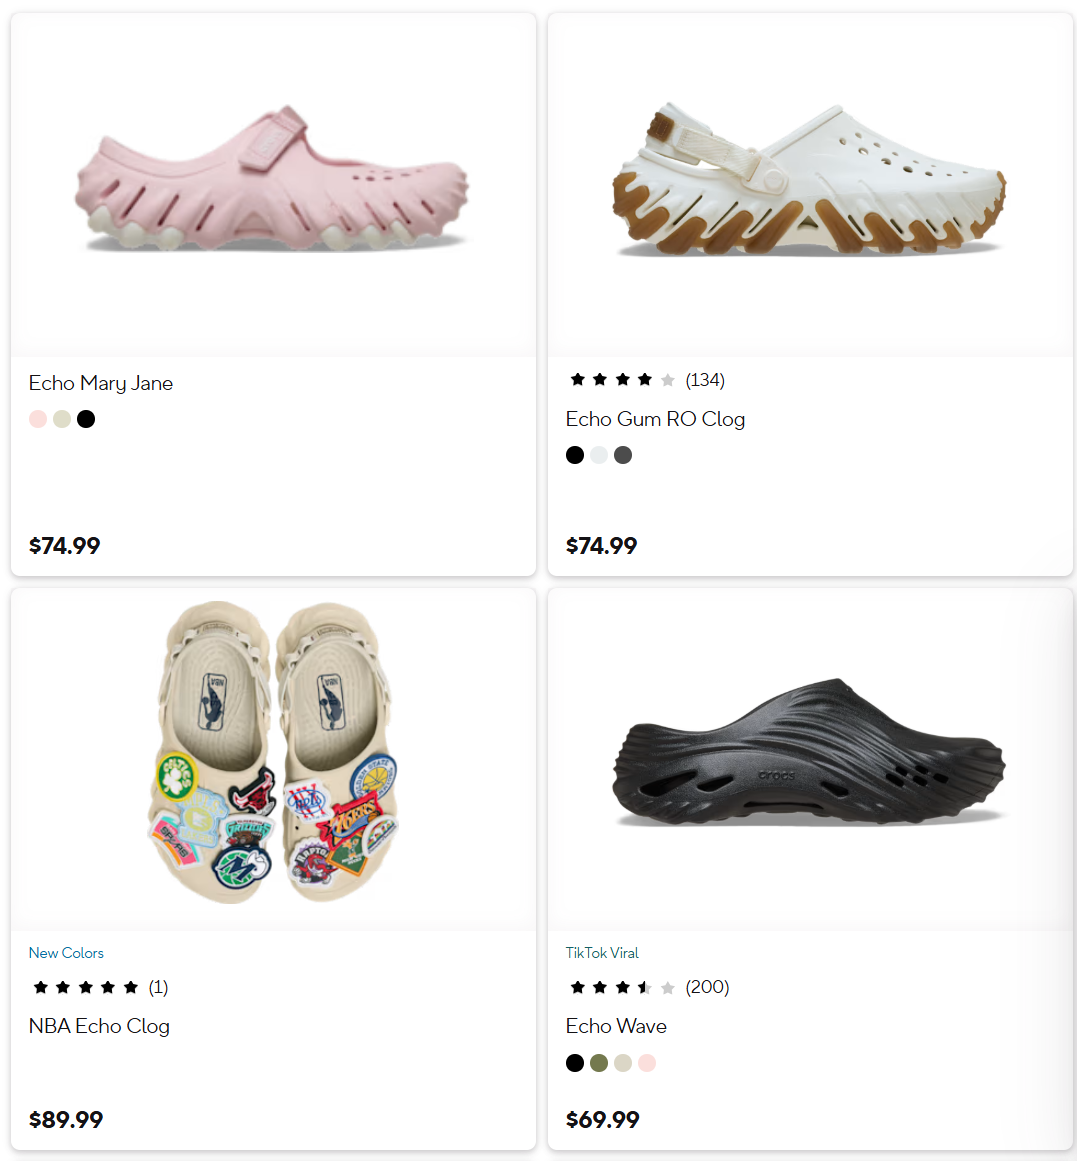Select the light pink swatch for Echo Wave
The height and width of the screenshot is (1161, 1077).
[647, 1063]
